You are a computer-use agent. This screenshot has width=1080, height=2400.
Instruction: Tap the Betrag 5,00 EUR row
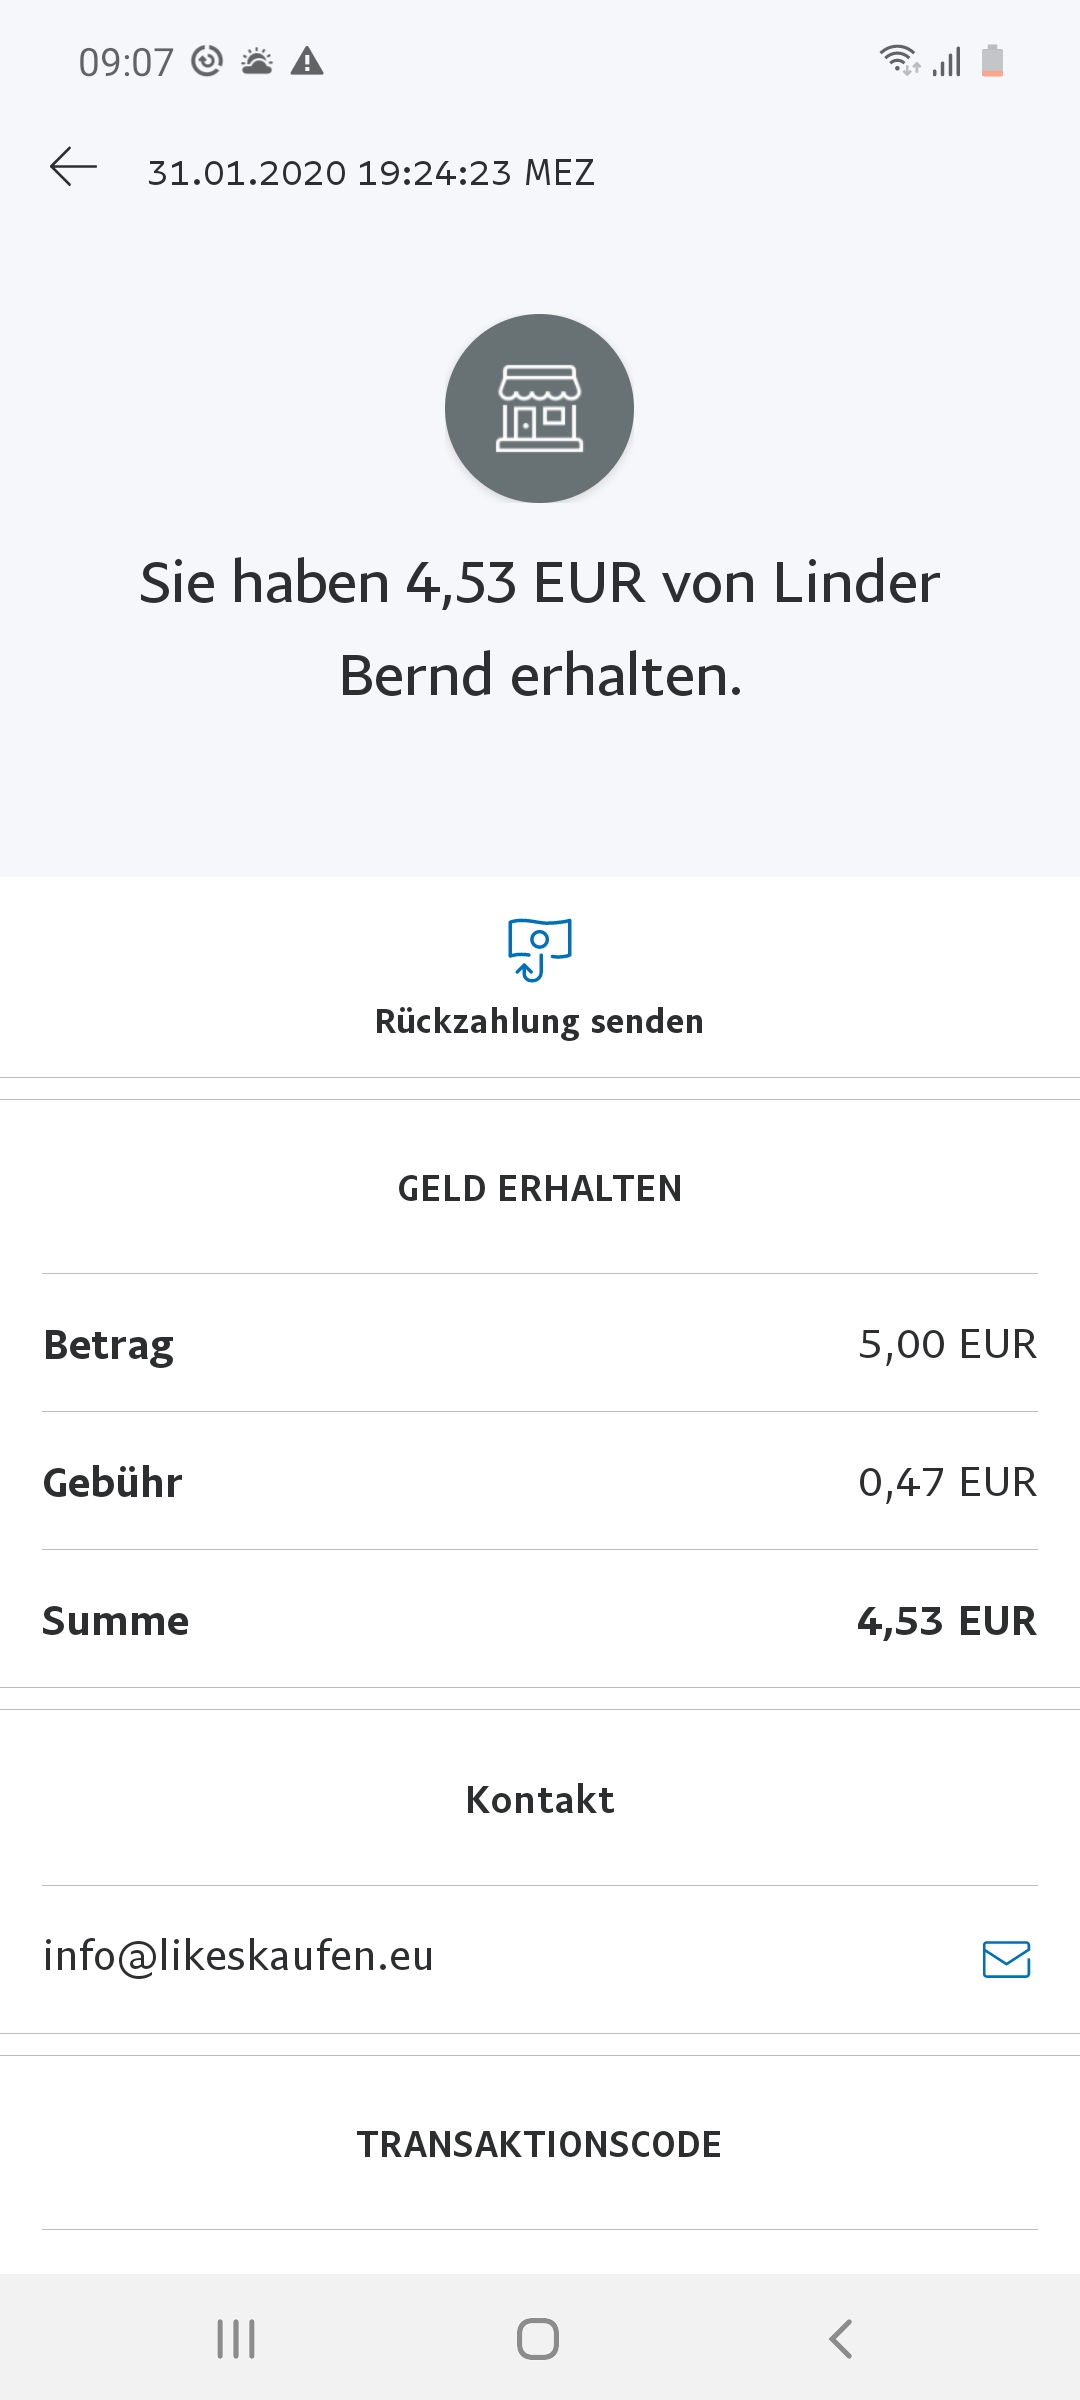click(540, 1344)
